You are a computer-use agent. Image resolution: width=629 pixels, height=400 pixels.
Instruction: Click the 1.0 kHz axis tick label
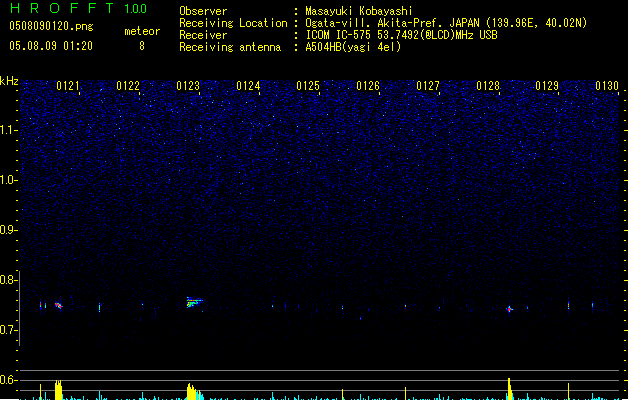(x=9, y=180)
